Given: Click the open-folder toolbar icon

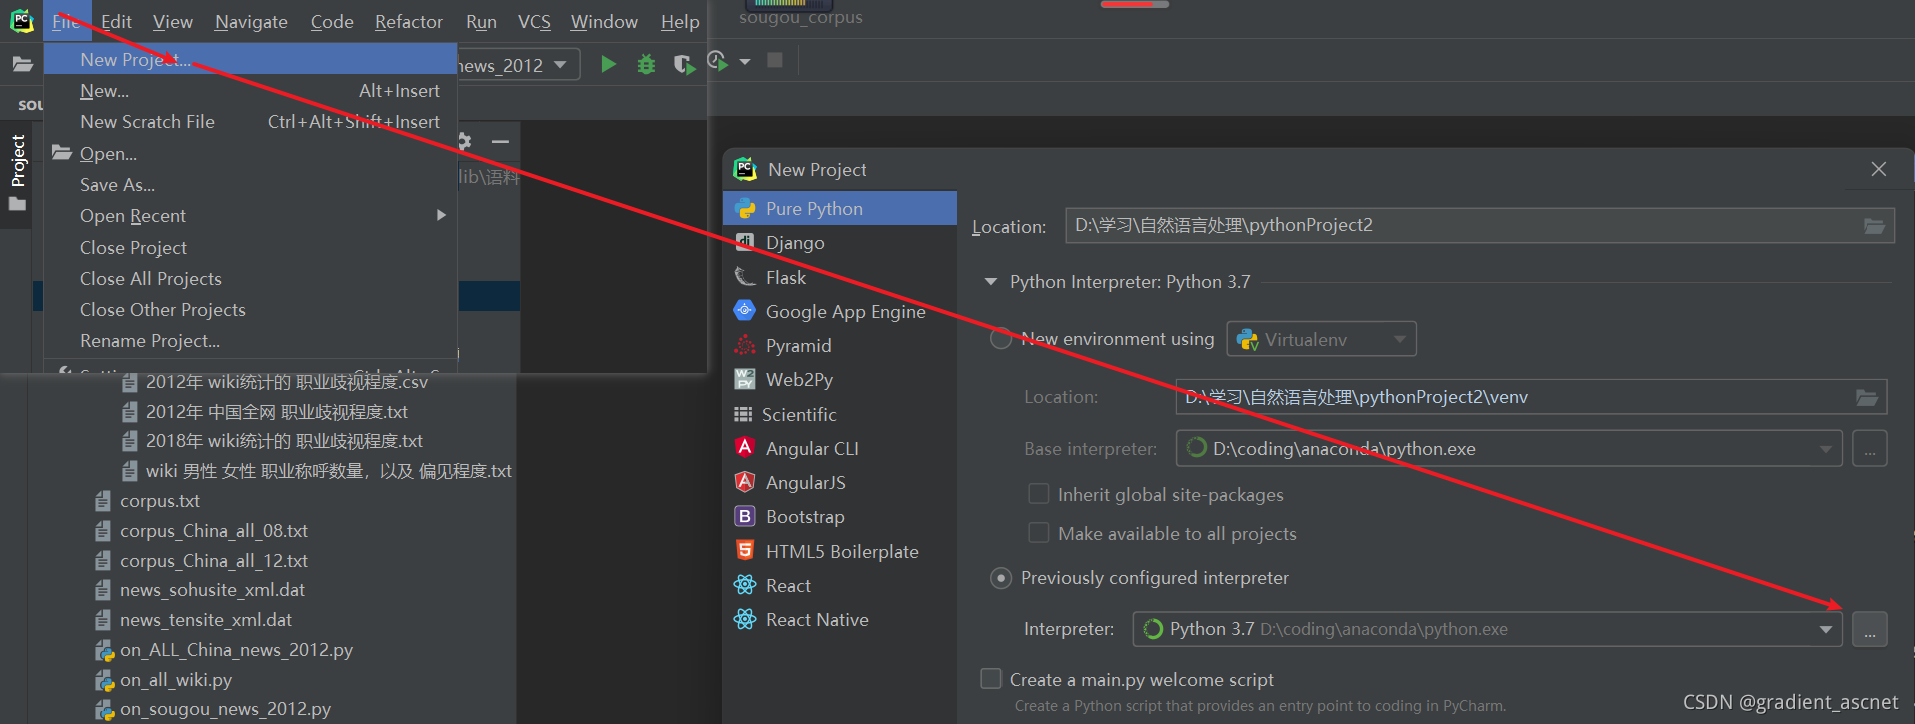Looking at the screenshot, I should click(22, 65).
